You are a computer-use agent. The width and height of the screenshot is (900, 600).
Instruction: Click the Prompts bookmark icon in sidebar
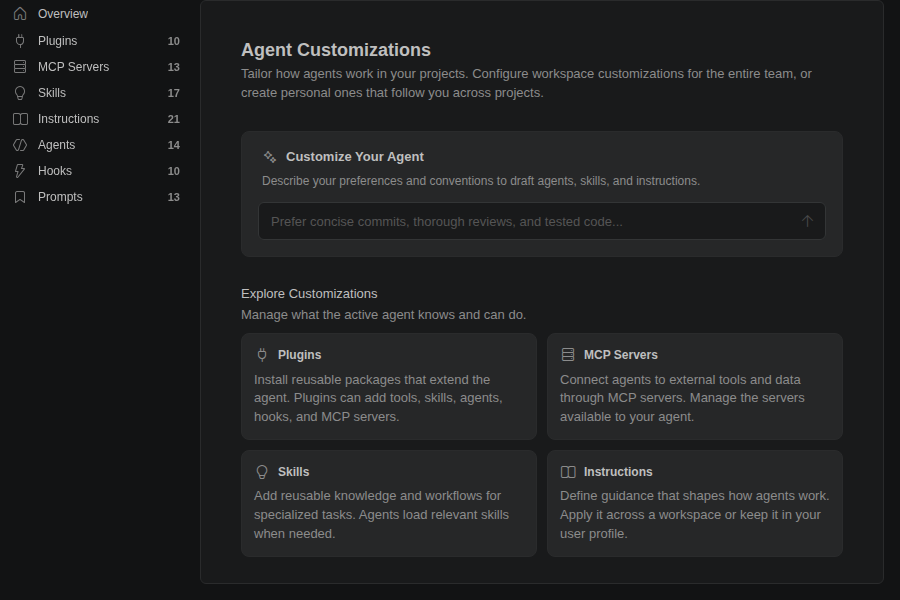pyautogui.click(x=20, y=197)
